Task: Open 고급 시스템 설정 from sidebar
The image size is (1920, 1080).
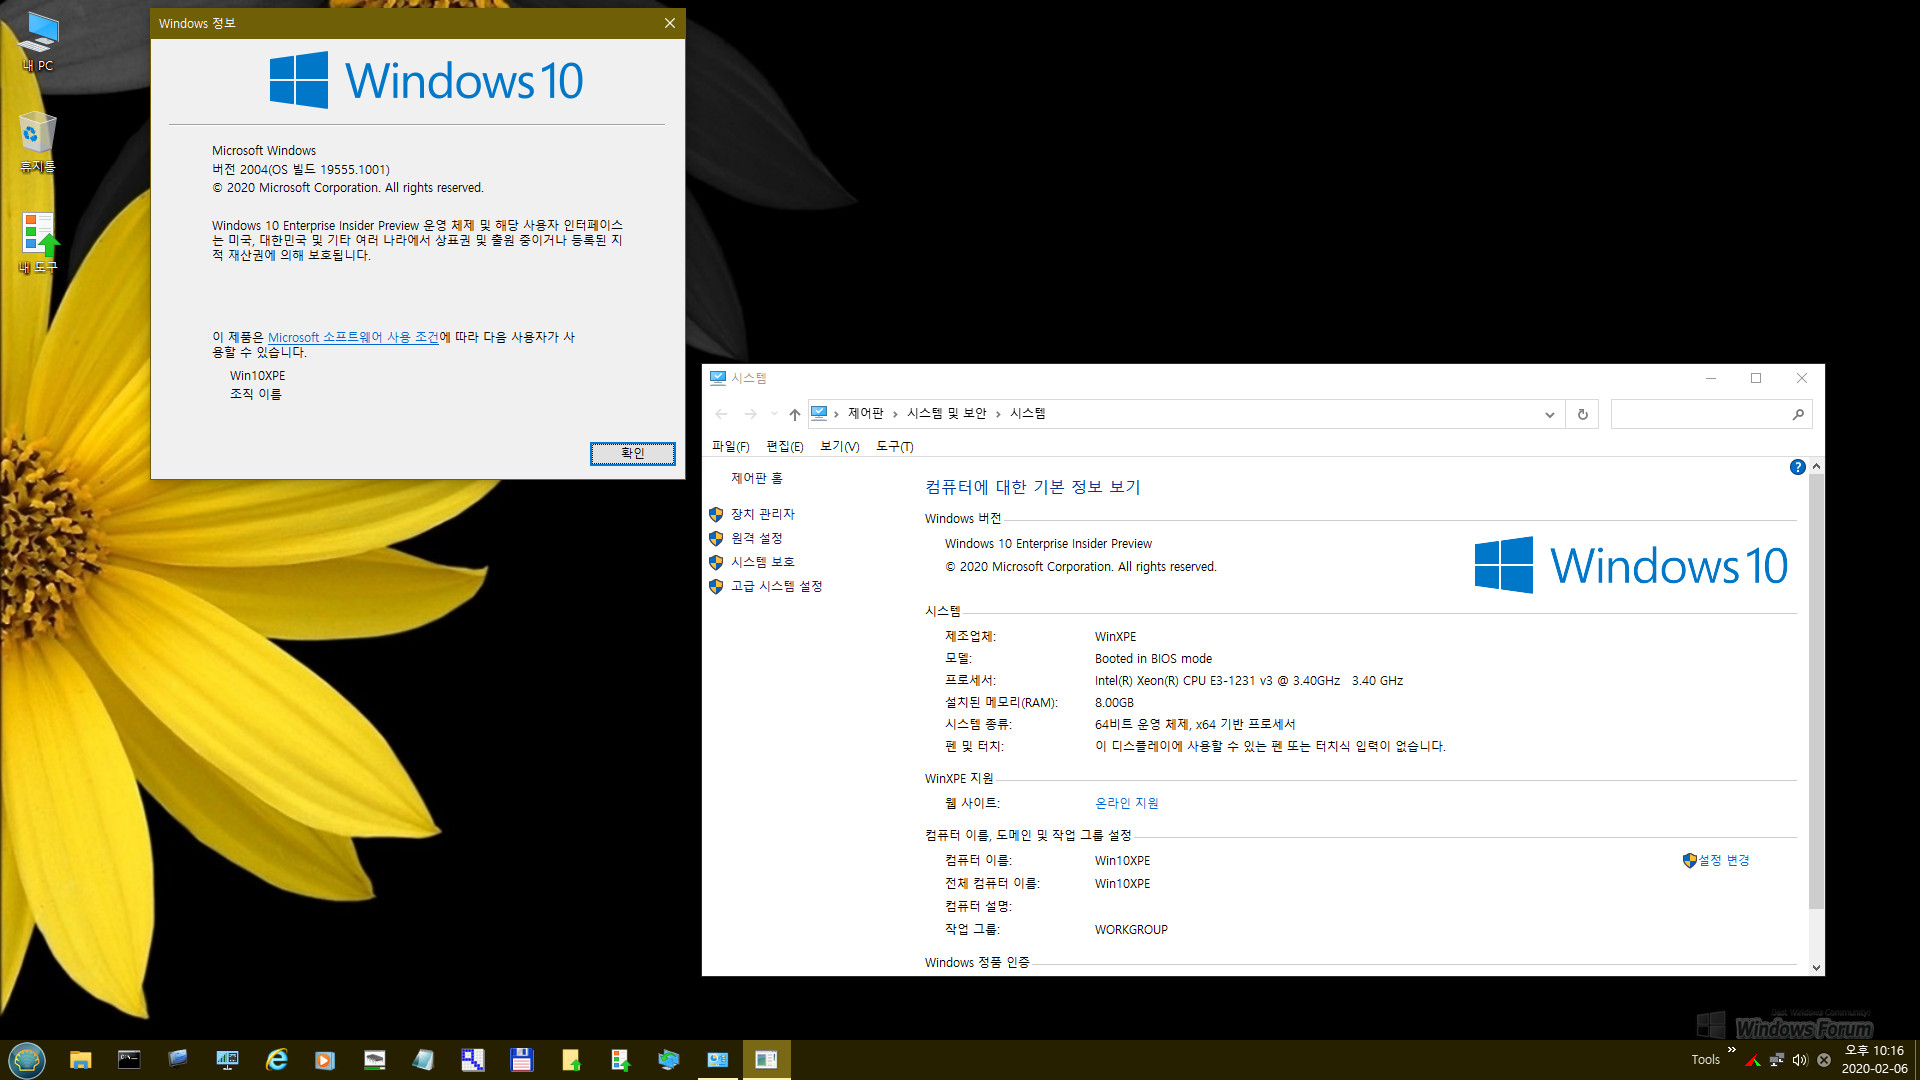Action: click(776, 586)
